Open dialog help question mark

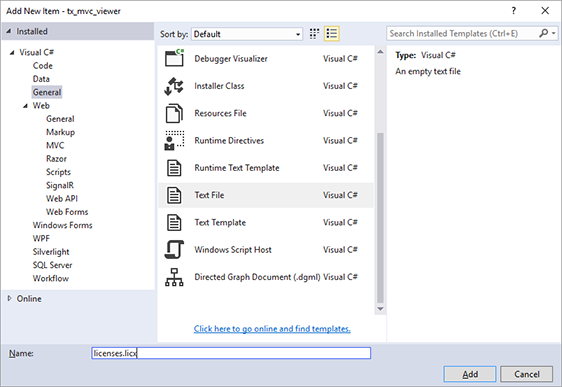coord(514,11)
